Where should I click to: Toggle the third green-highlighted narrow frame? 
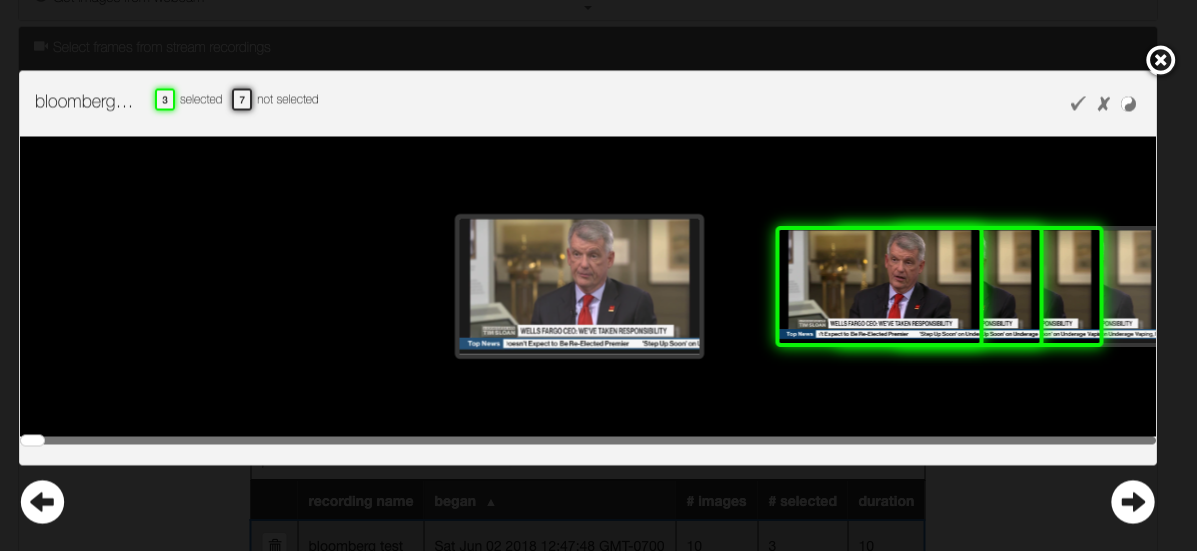1072,286
